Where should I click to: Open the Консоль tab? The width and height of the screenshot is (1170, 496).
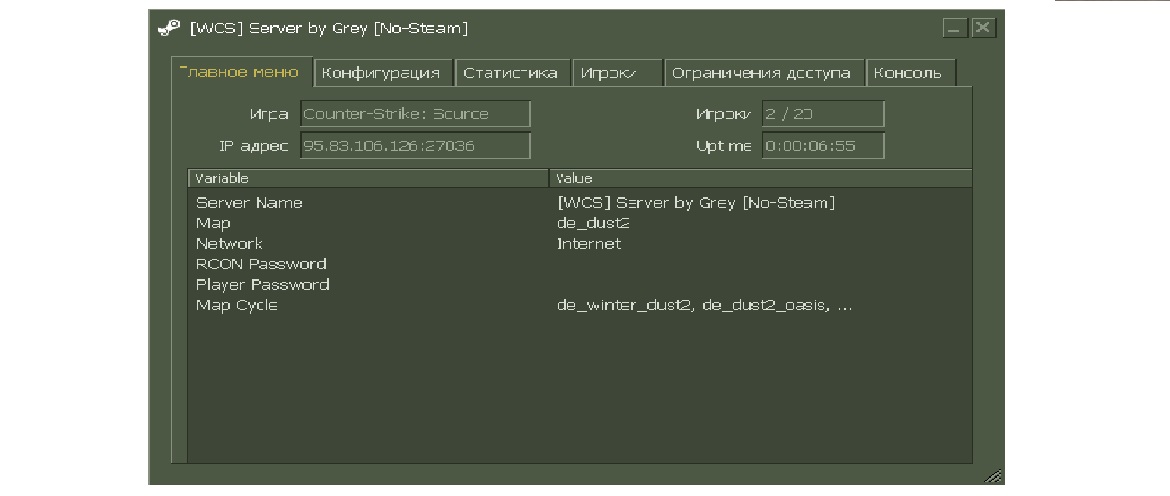[910, 73]
